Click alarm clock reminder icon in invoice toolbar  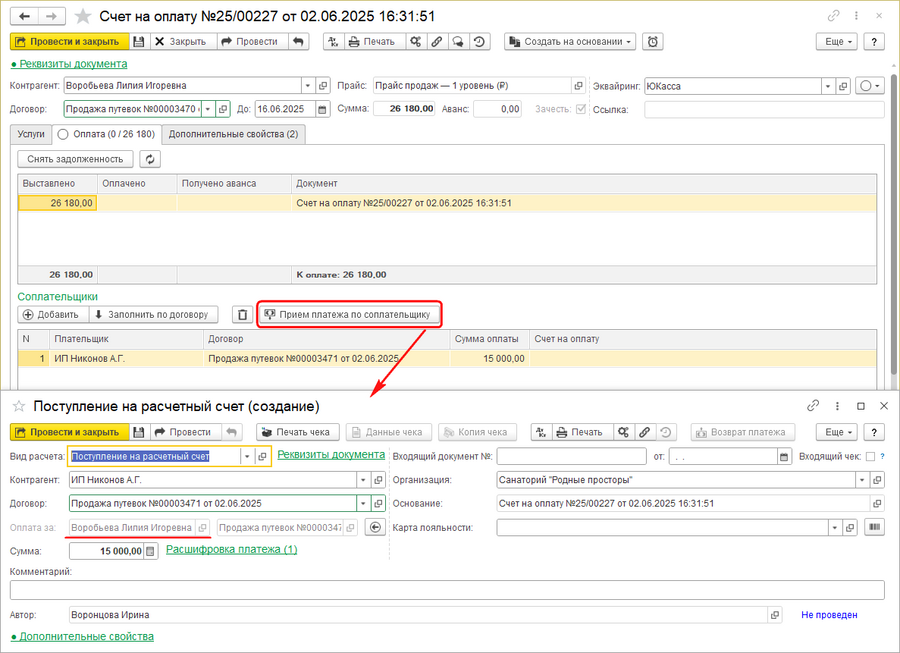[653, 41]
